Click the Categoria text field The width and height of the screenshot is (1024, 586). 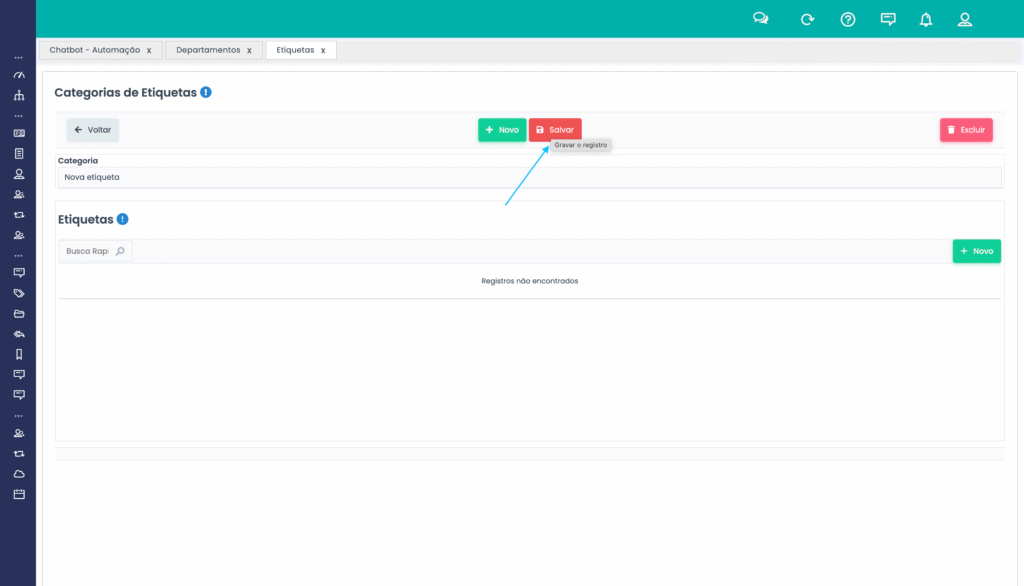tap(529, 177)
